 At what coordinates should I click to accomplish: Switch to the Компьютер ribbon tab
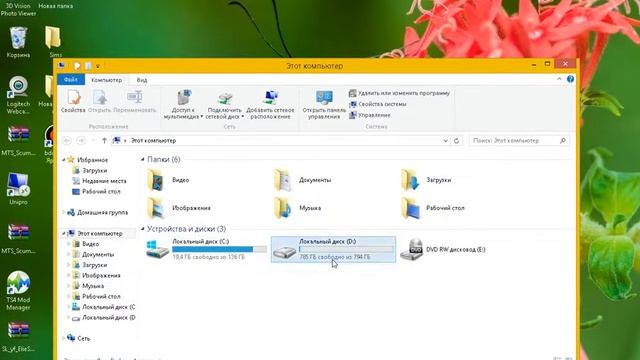click(107, 80)
